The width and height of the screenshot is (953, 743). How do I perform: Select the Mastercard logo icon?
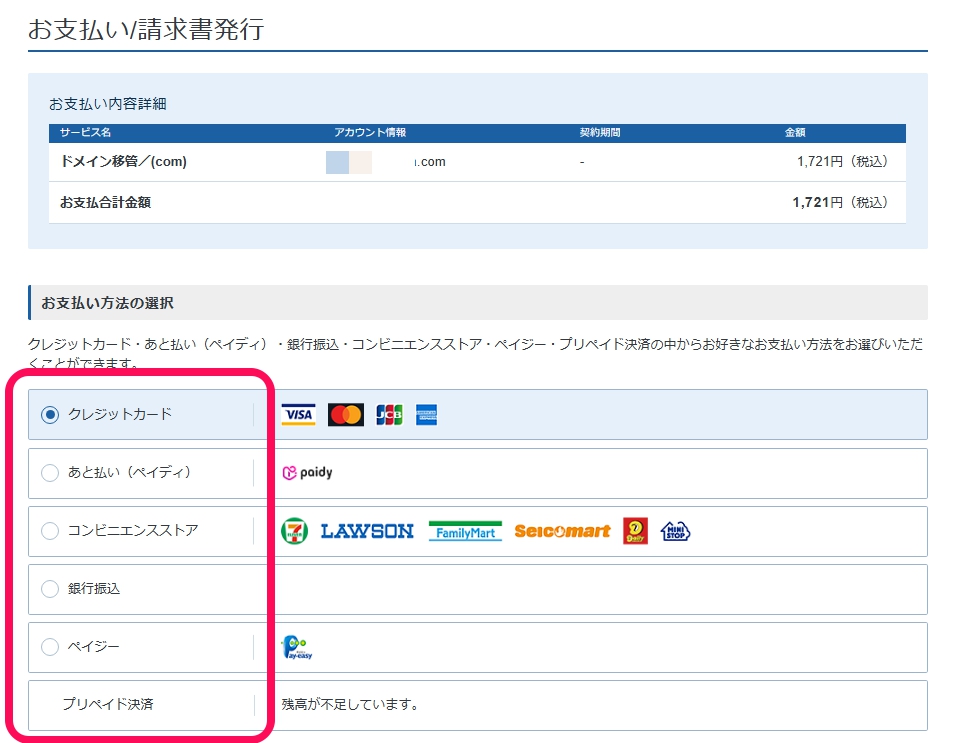(x=344, y=413)
